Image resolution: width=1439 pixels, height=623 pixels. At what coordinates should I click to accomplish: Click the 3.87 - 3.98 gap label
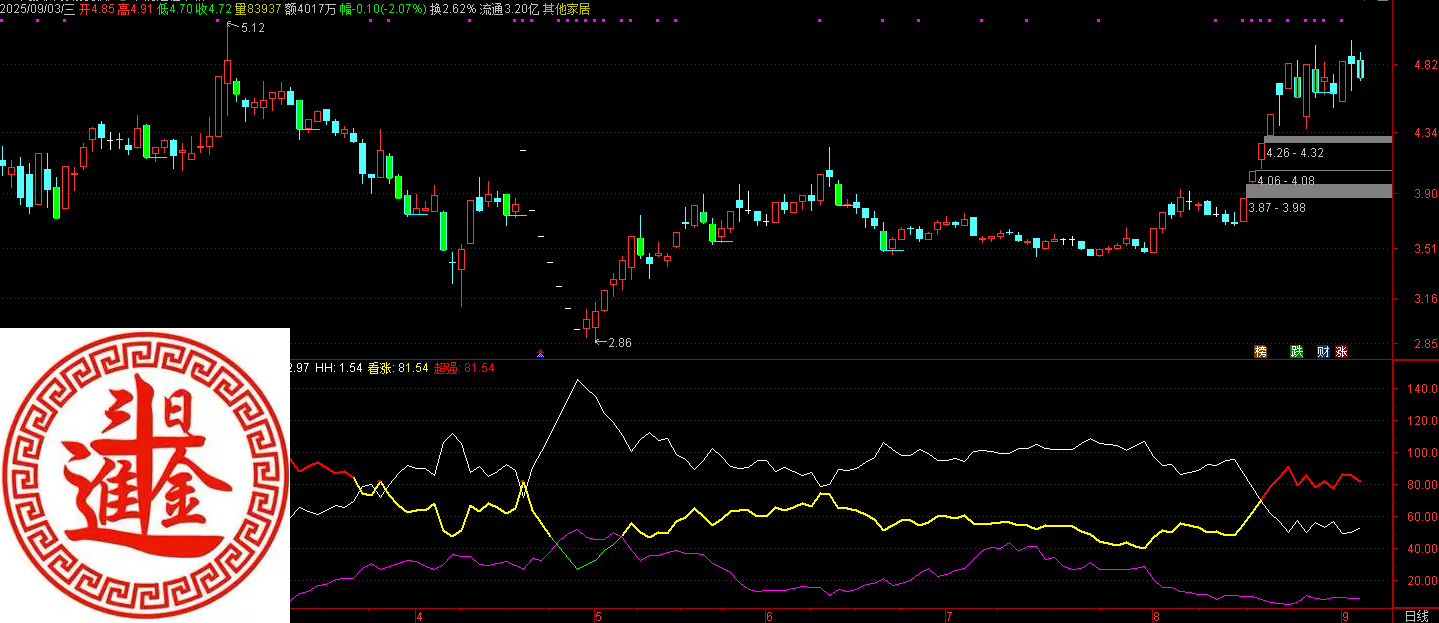tap(1278, 207)
